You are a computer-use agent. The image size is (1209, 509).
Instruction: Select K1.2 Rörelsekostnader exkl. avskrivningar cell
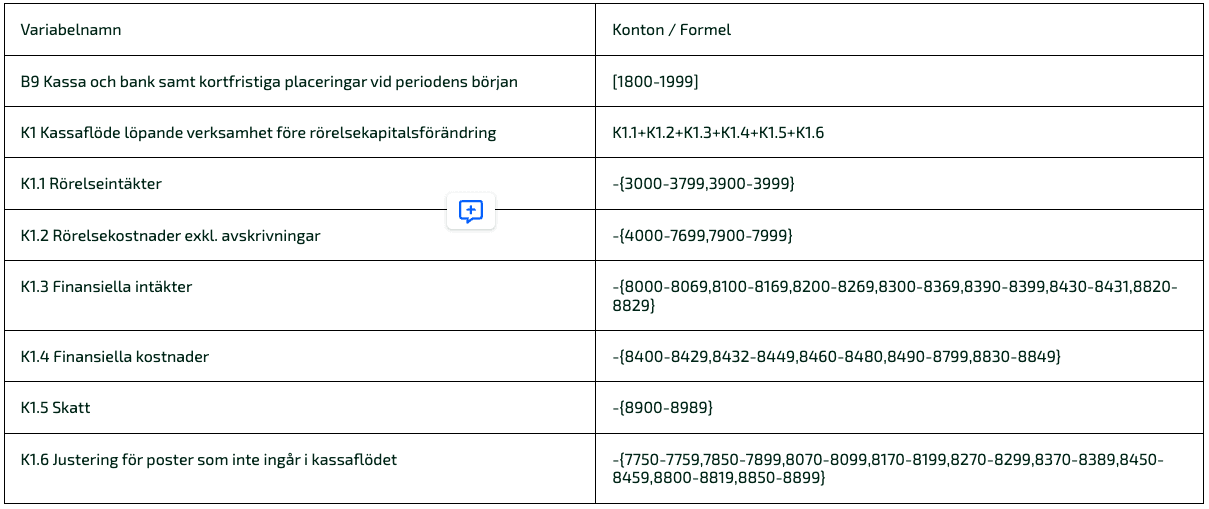300,235
